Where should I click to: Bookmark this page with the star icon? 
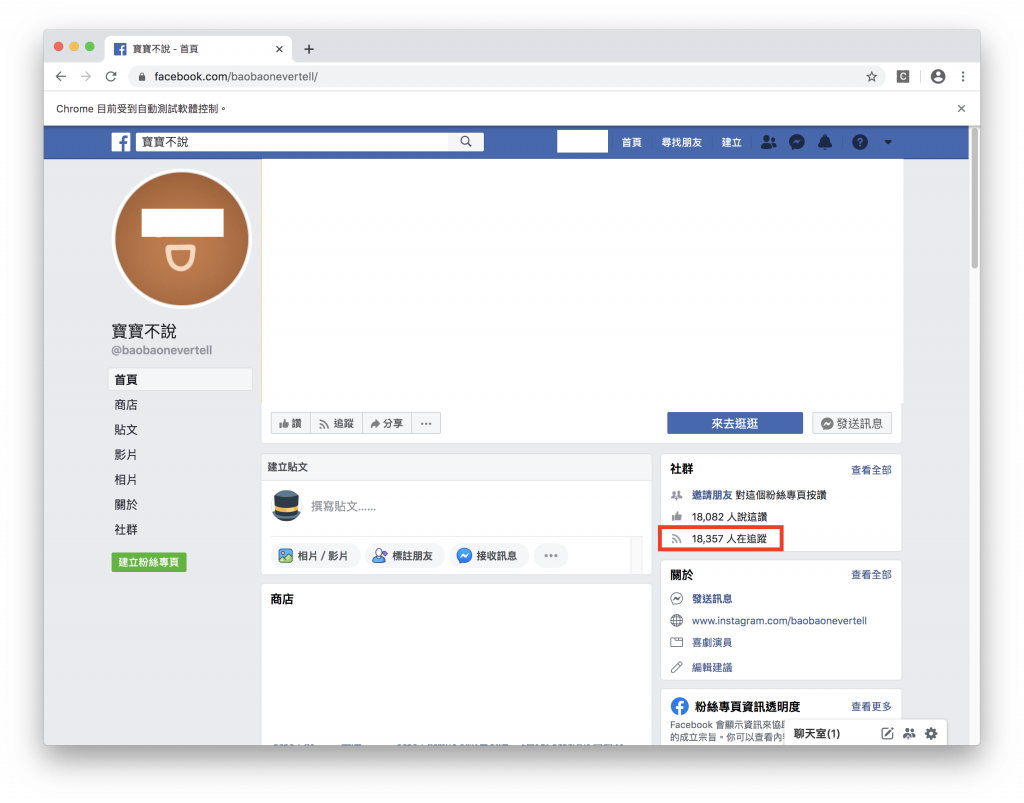872,76
